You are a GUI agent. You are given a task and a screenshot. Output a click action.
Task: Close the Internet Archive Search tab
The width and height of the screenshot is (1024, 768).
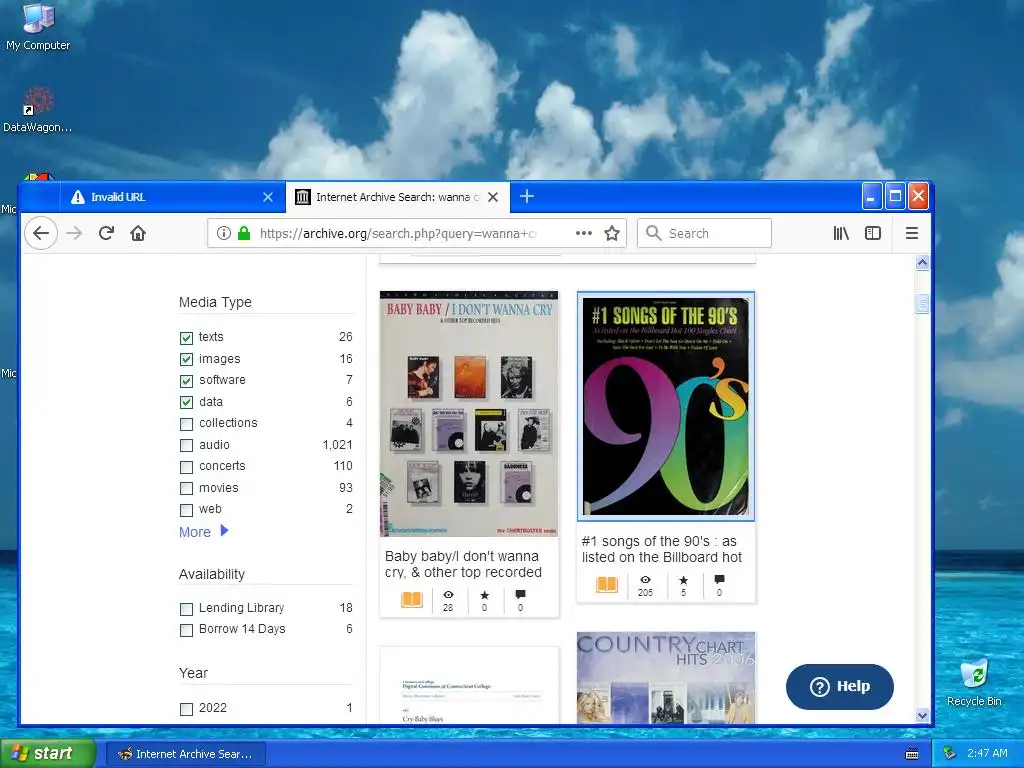[x=493, y=197]
